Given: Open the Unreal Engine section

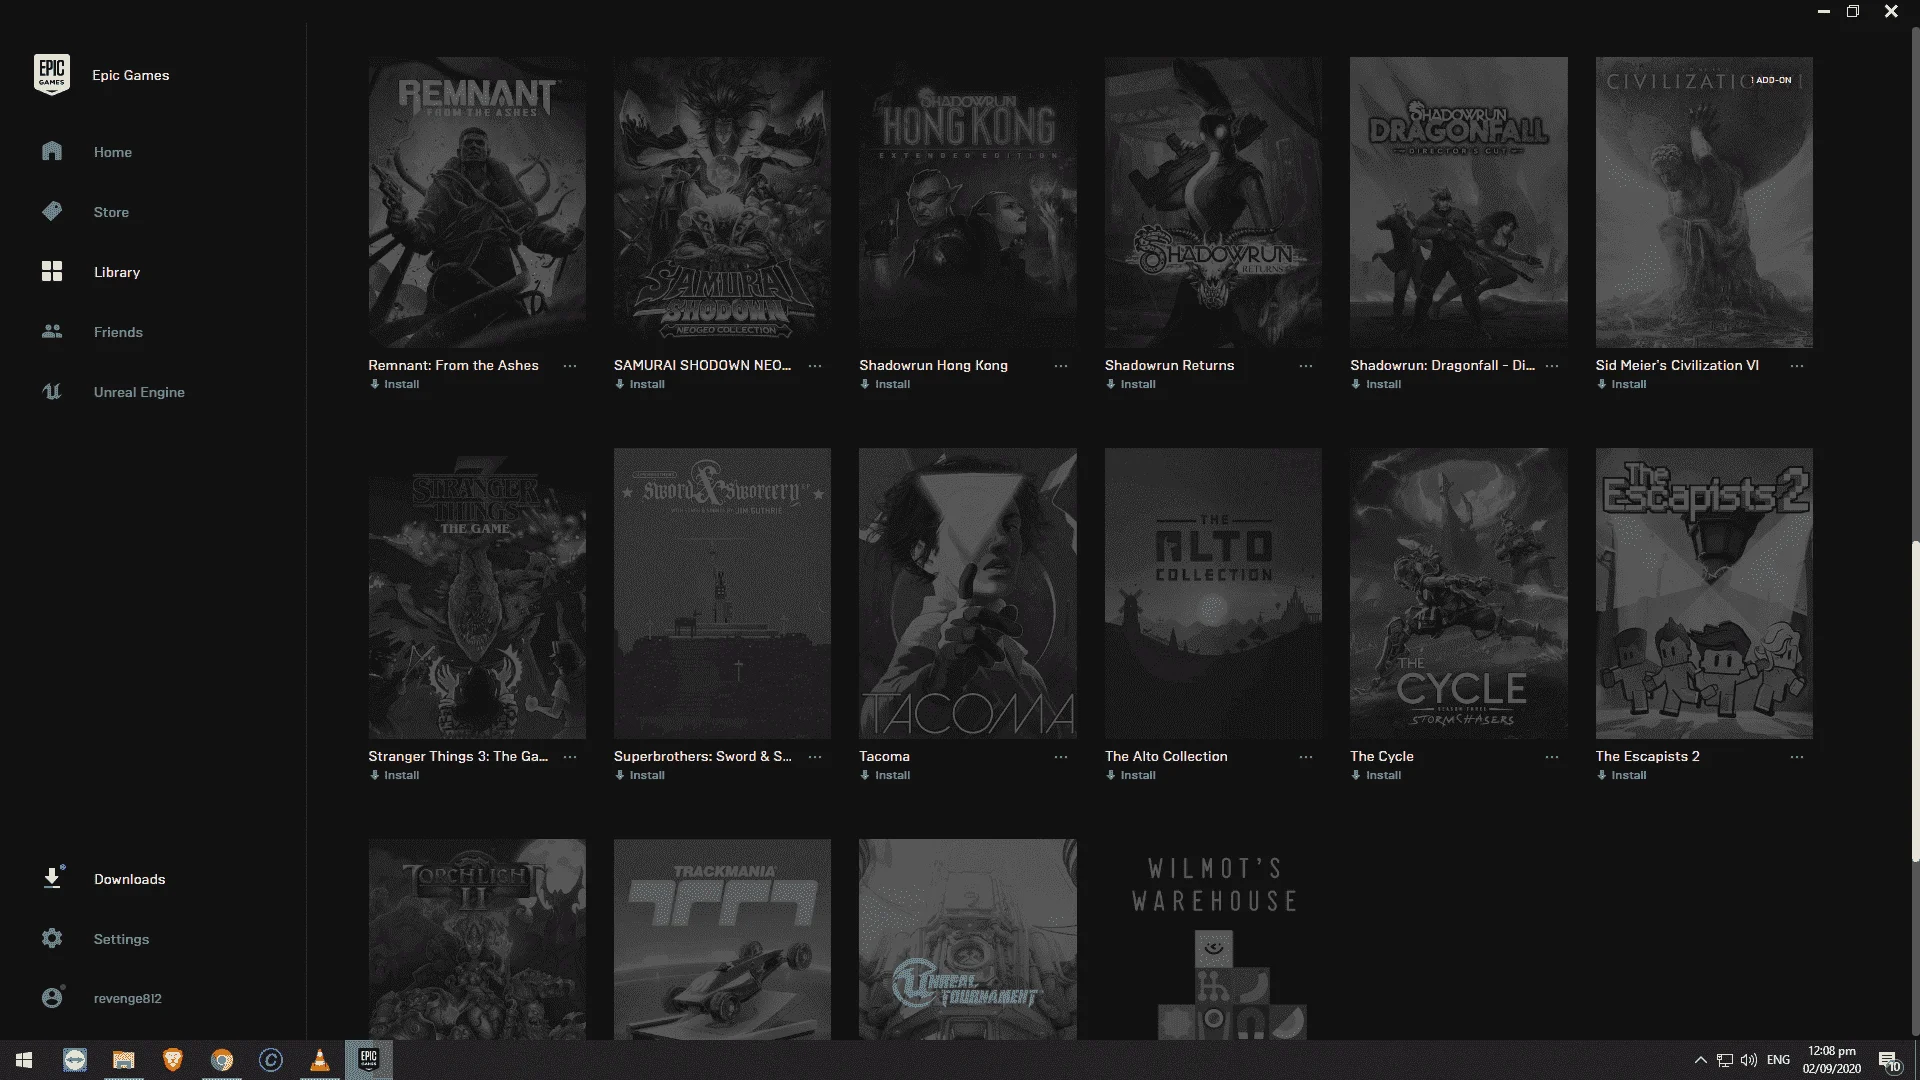Looking at the screenshot, I should [x=139, y=392].
